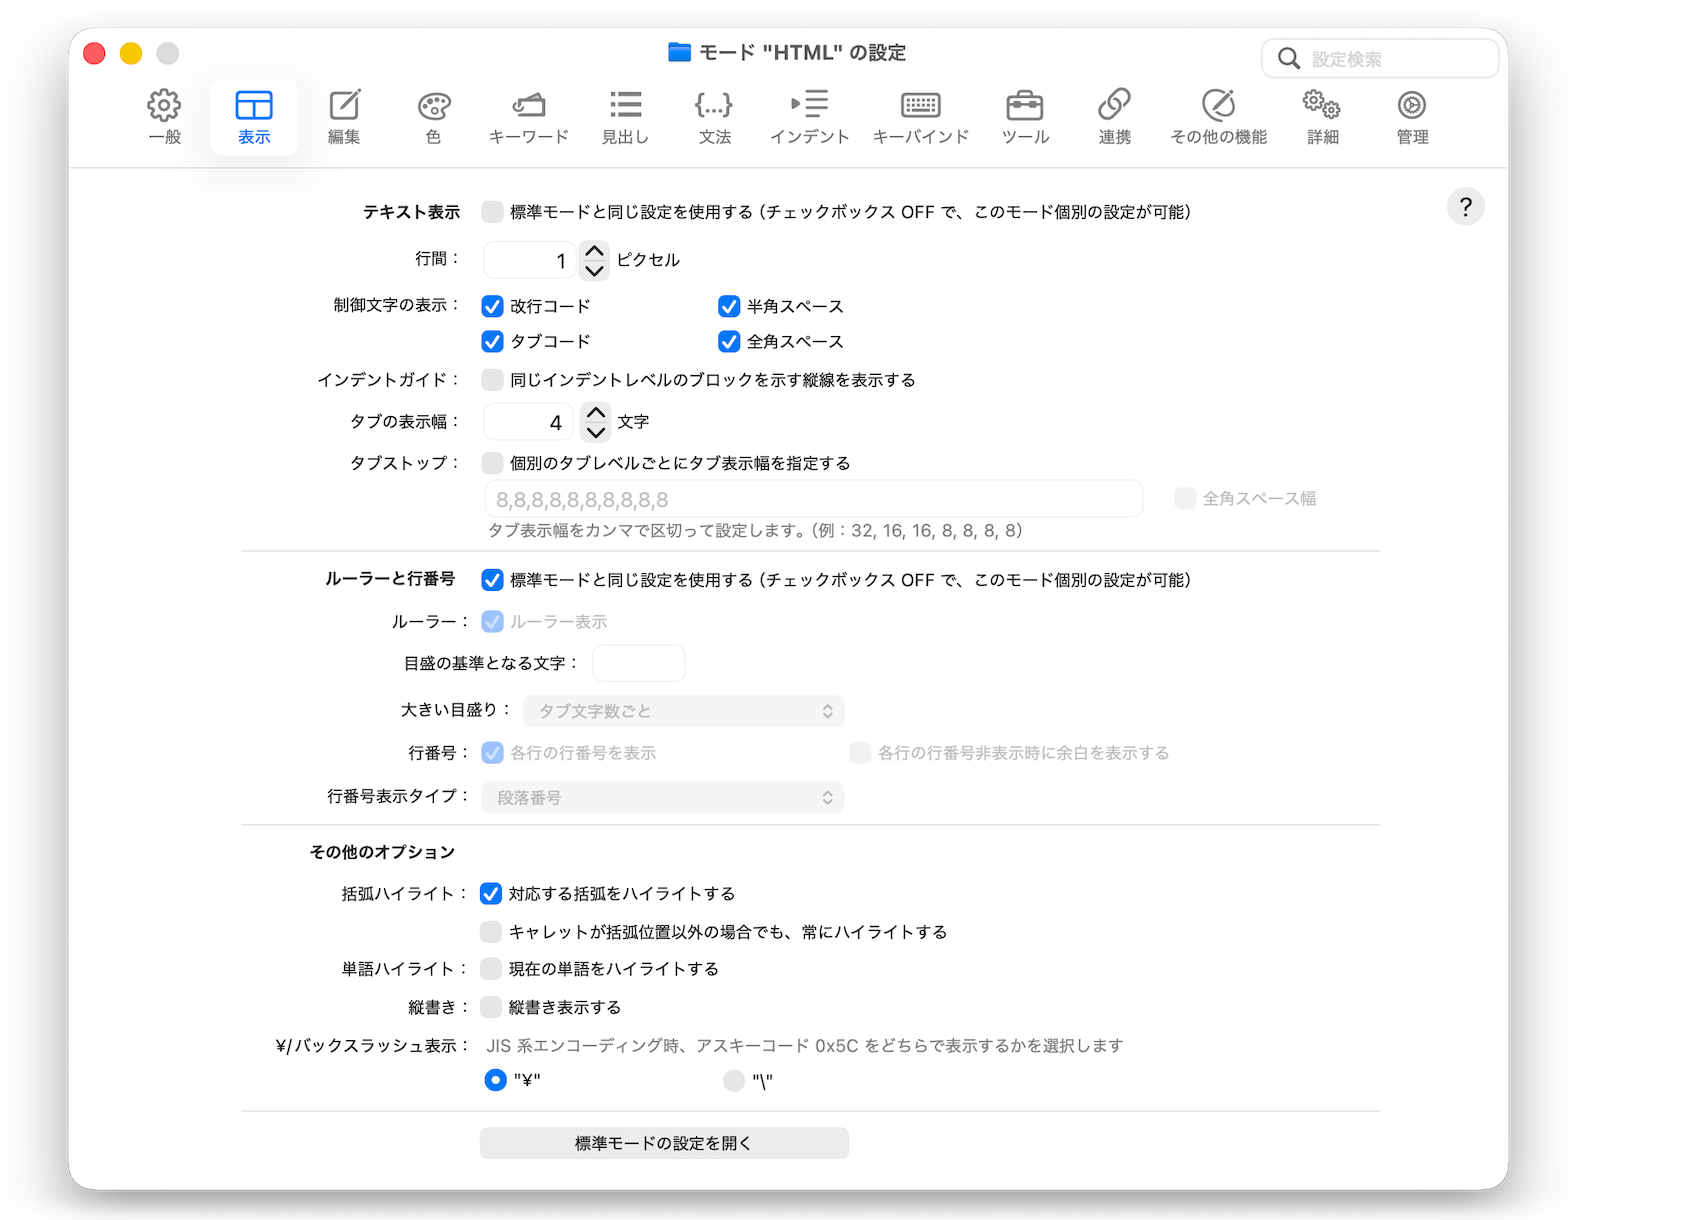Open the キーバインド keyboard settings
Viewport: 1700px width, 1220px height.
920,116
